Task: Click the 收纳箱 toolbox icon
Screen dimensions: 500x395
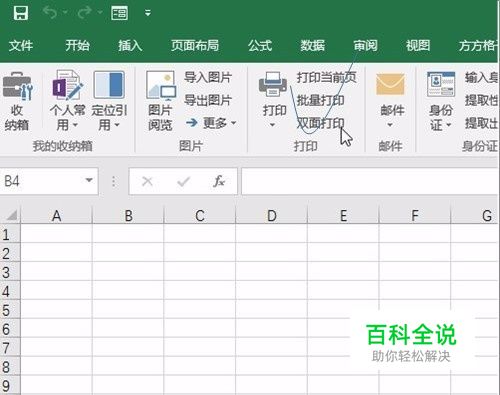Action: tap(17, 86)
